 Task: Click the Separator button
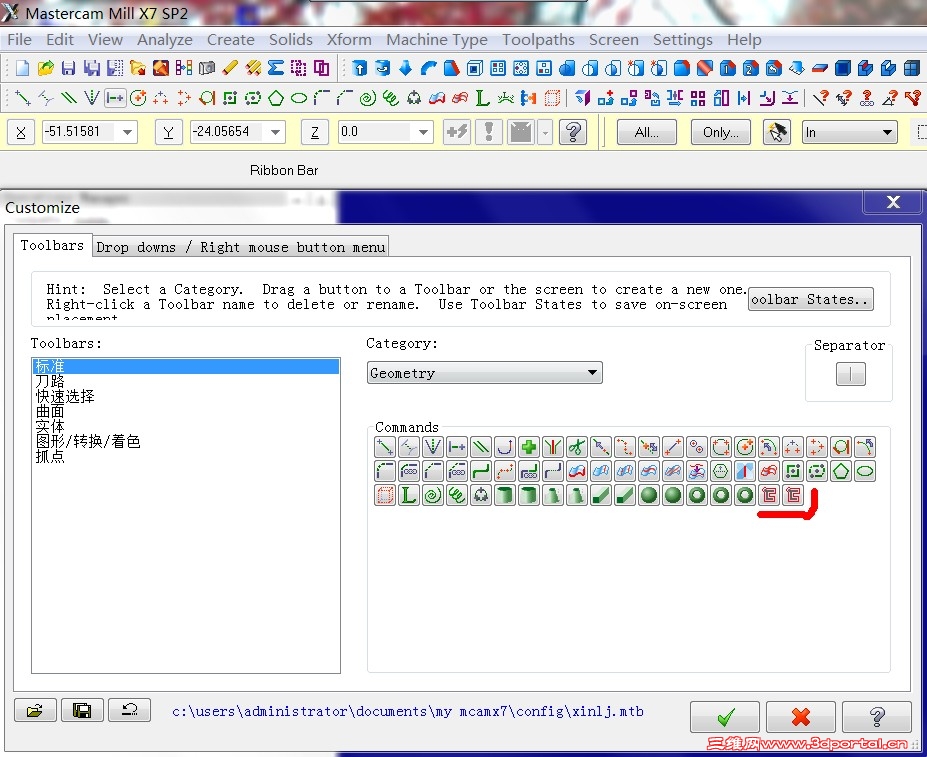tap(851, 374)
